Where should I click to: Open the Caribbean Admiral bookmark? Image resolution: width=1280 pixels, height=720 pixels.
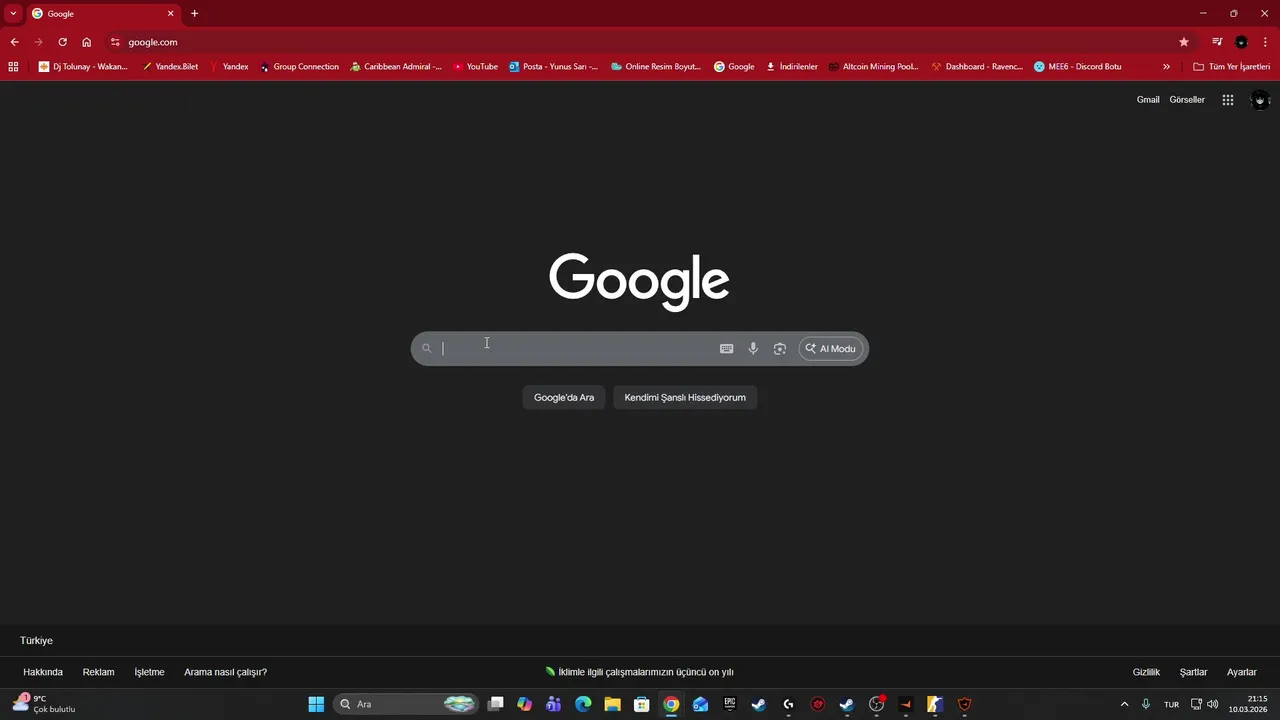(x=396, y=67)
